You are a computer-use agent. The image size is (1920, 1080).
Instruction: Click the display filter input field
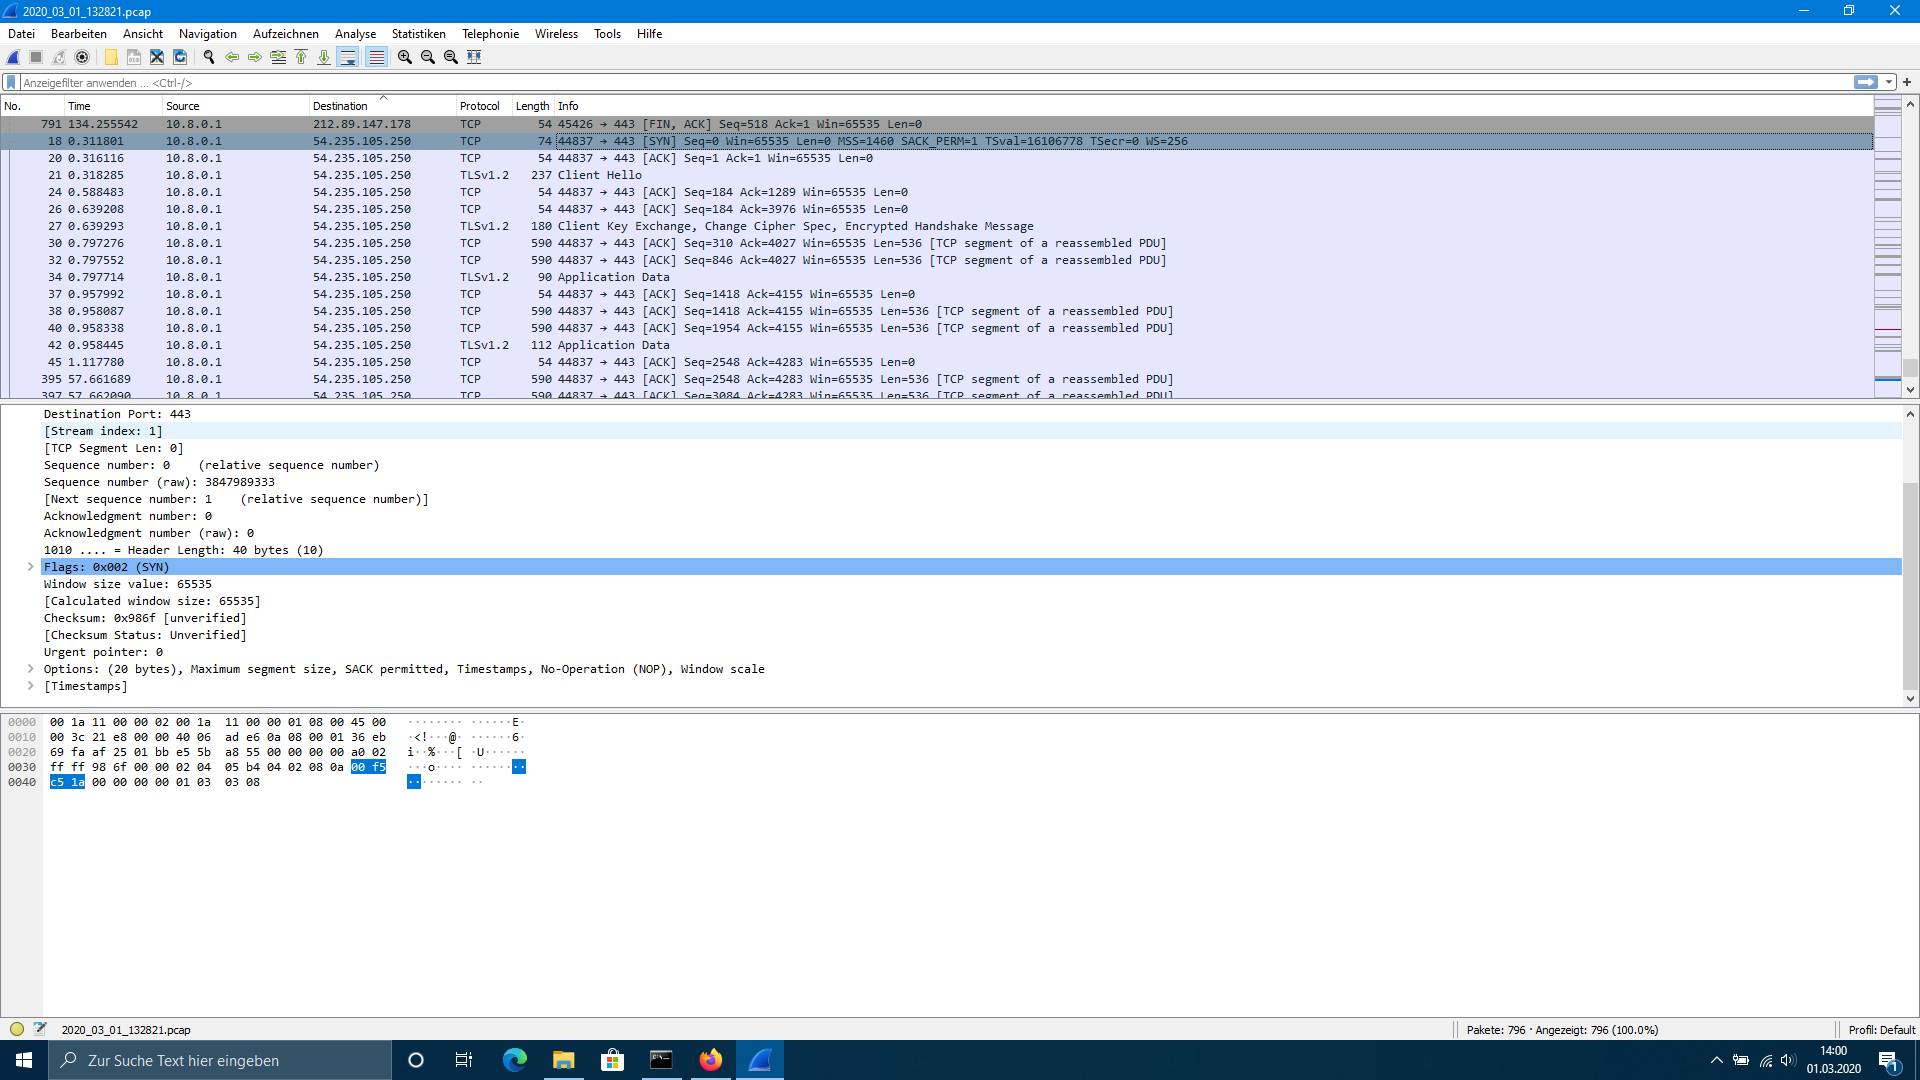[900, 82]
